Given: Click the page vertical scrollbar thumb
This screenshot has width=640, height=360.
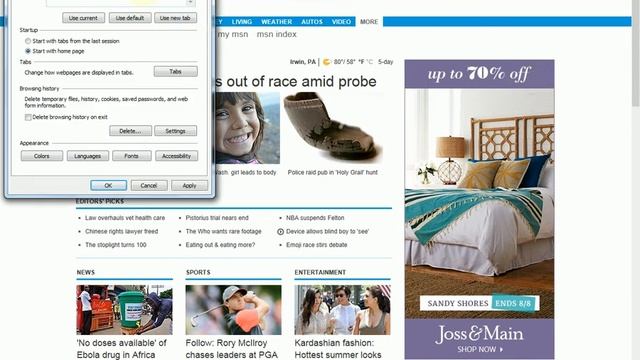Looking at the screenshot, I should pyautogui.click(x=636, y=53).
